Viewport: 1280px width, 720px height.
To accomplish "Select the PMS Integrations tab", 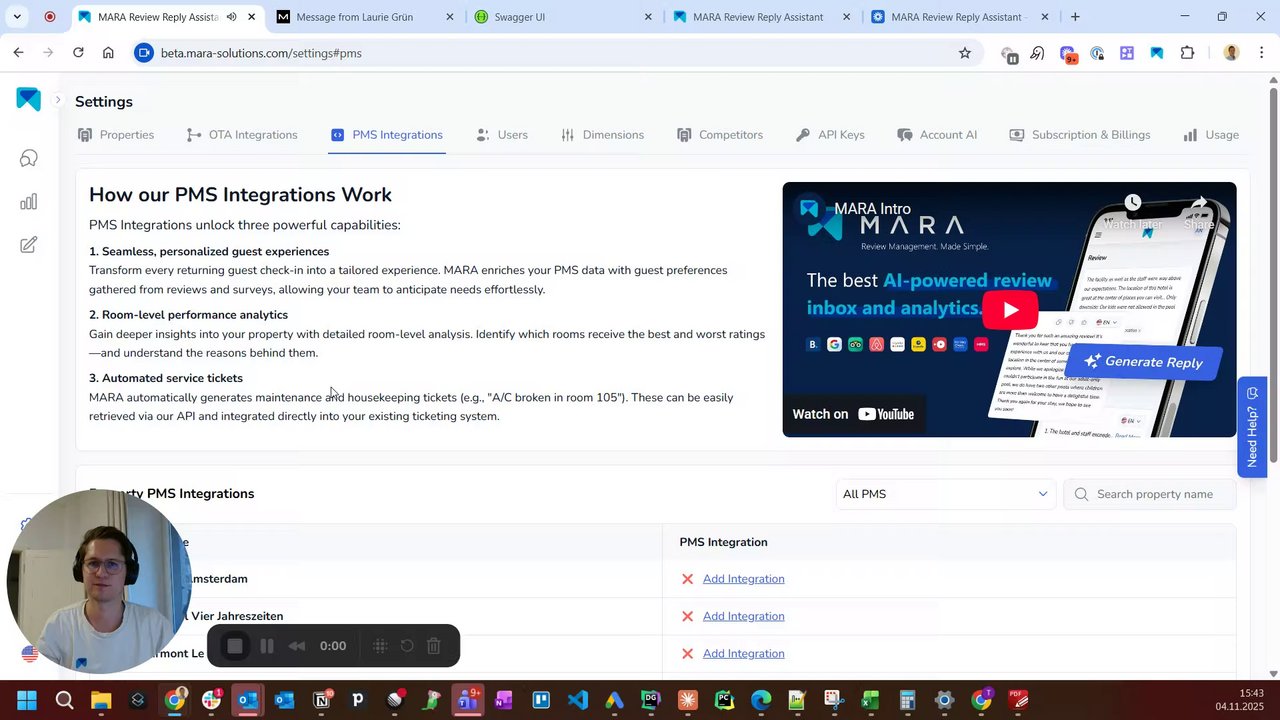I will coord(386,135).
